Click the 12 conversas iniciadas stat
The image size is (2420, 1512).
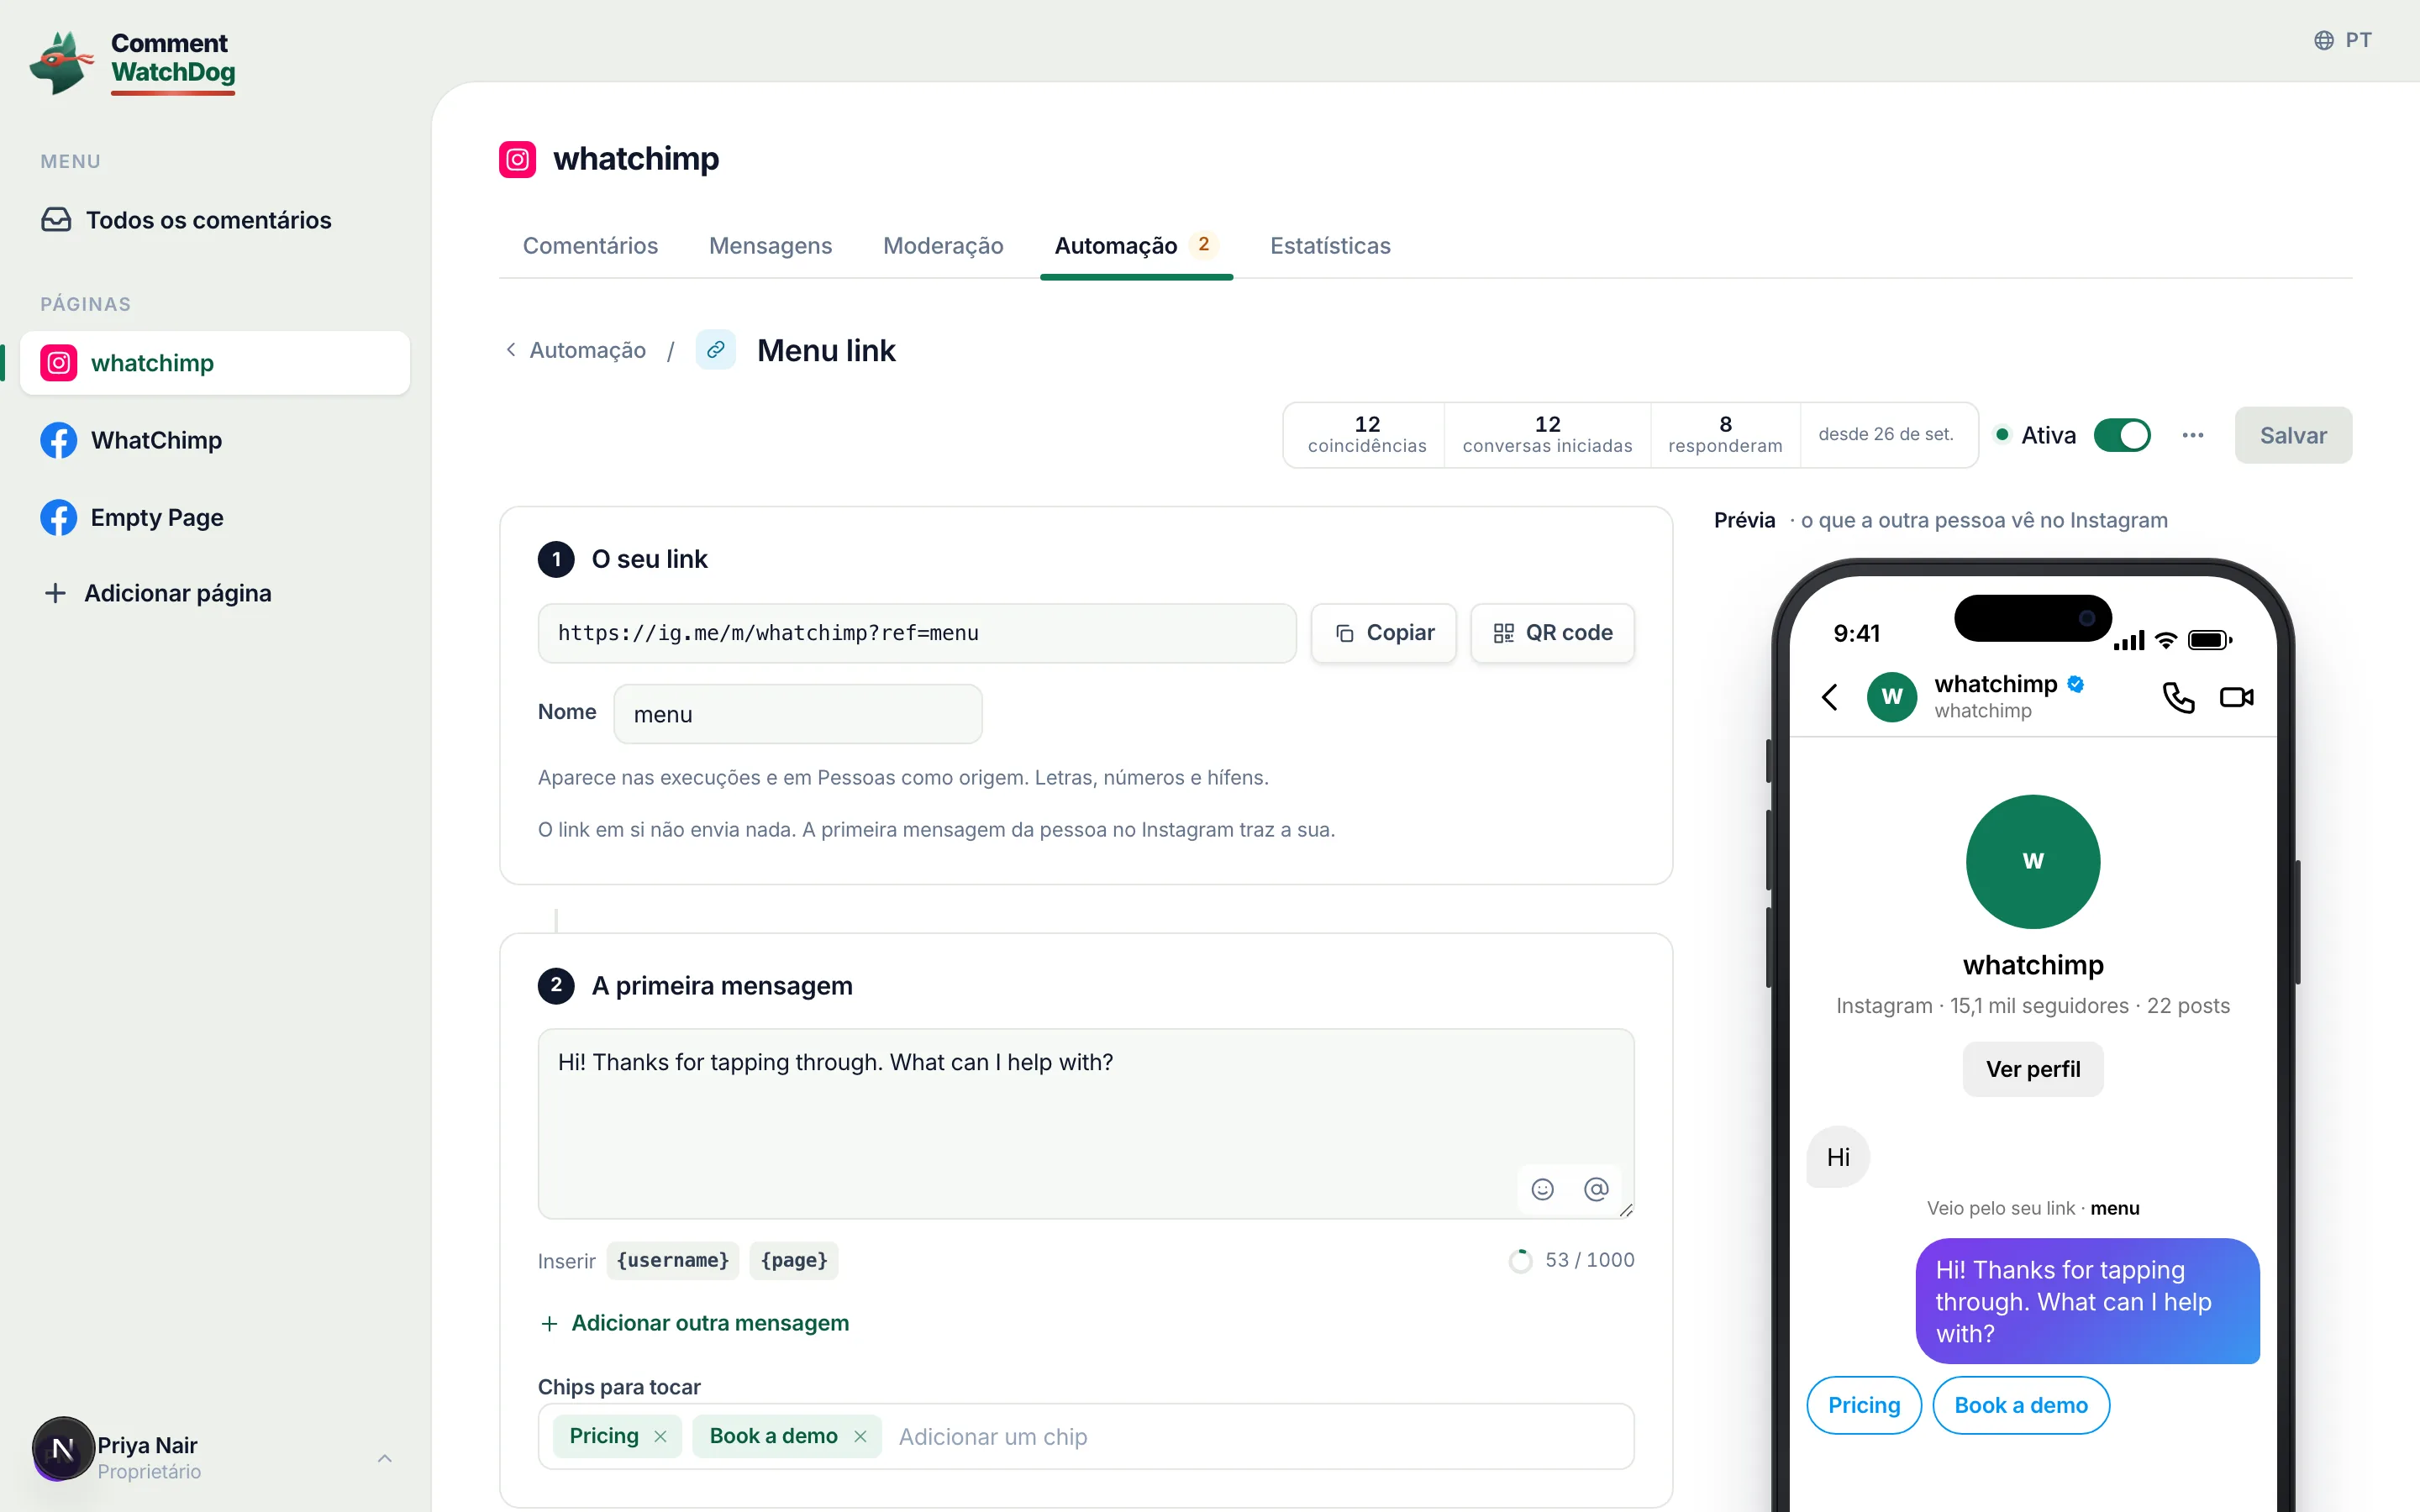(1547, 435)
